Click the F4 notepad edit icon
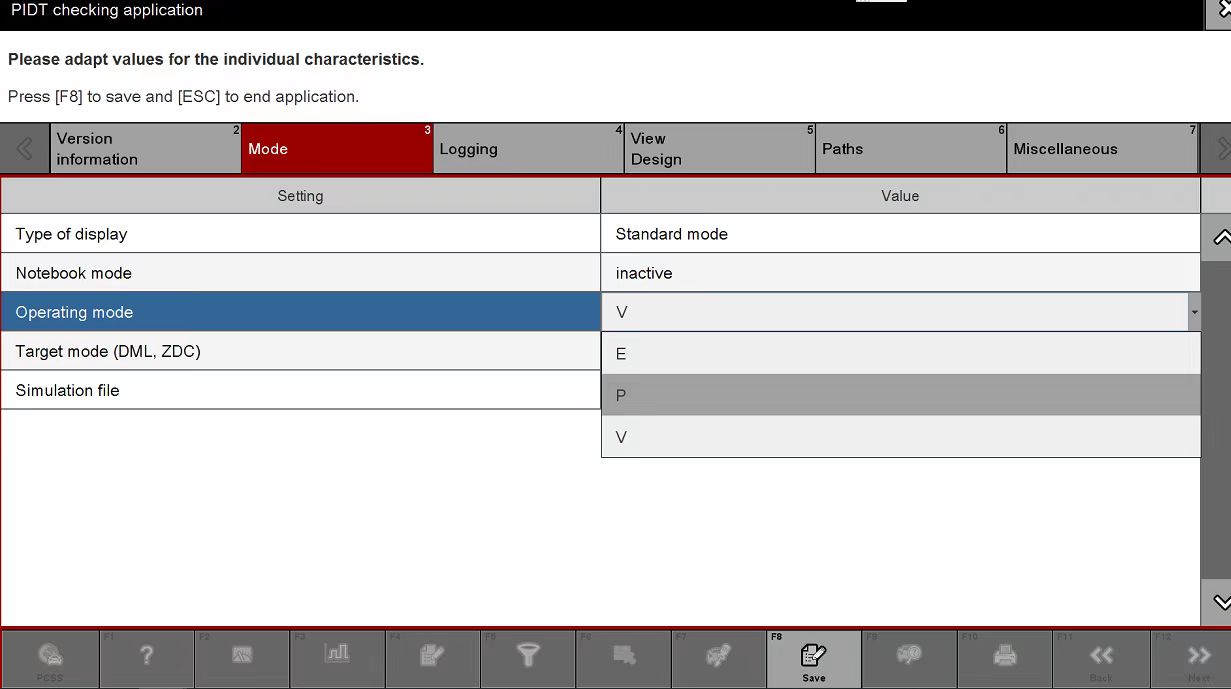1231x689 pixels. point(432,658)
